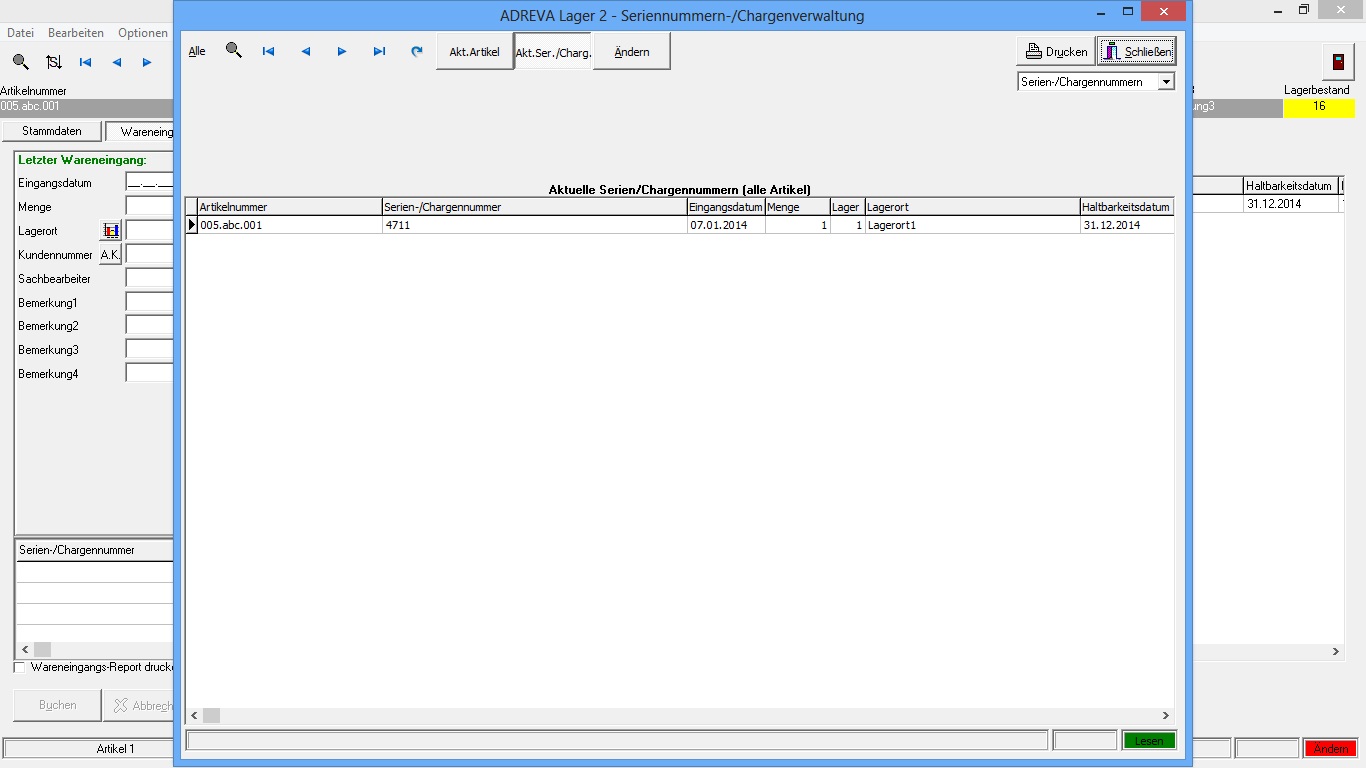Click the A.K. button next to Kundennummer

click(110, 255)
